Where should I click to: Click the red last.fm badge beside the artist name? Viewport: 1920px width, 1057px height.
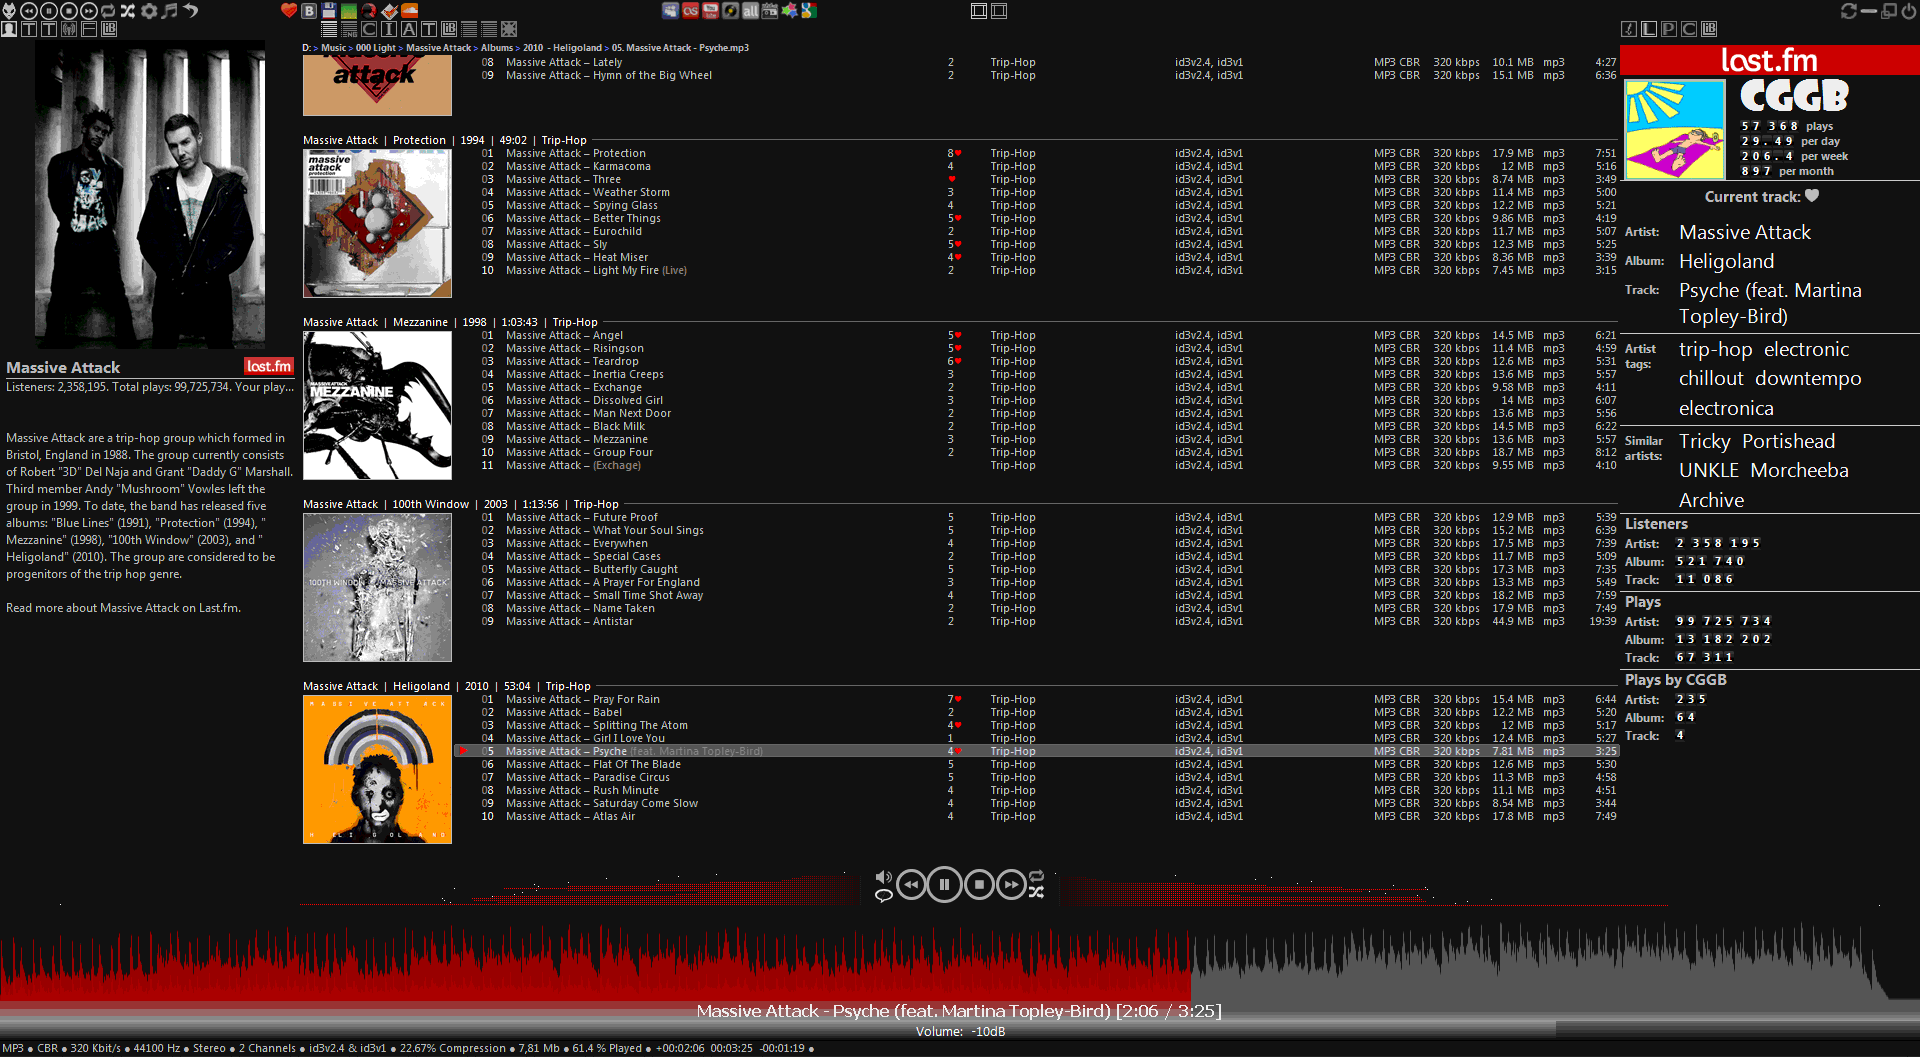tap(269, 367)
